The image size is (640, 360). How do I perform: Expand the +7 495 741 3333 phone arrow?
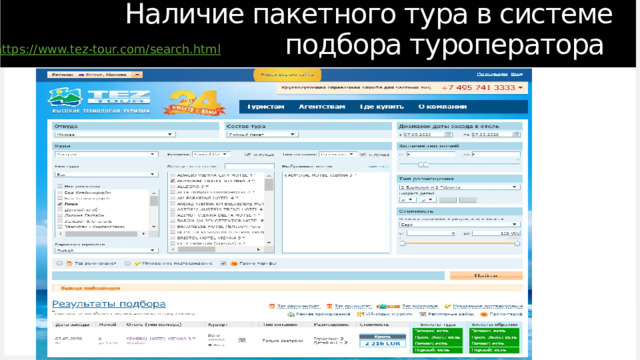coord(520,88)
